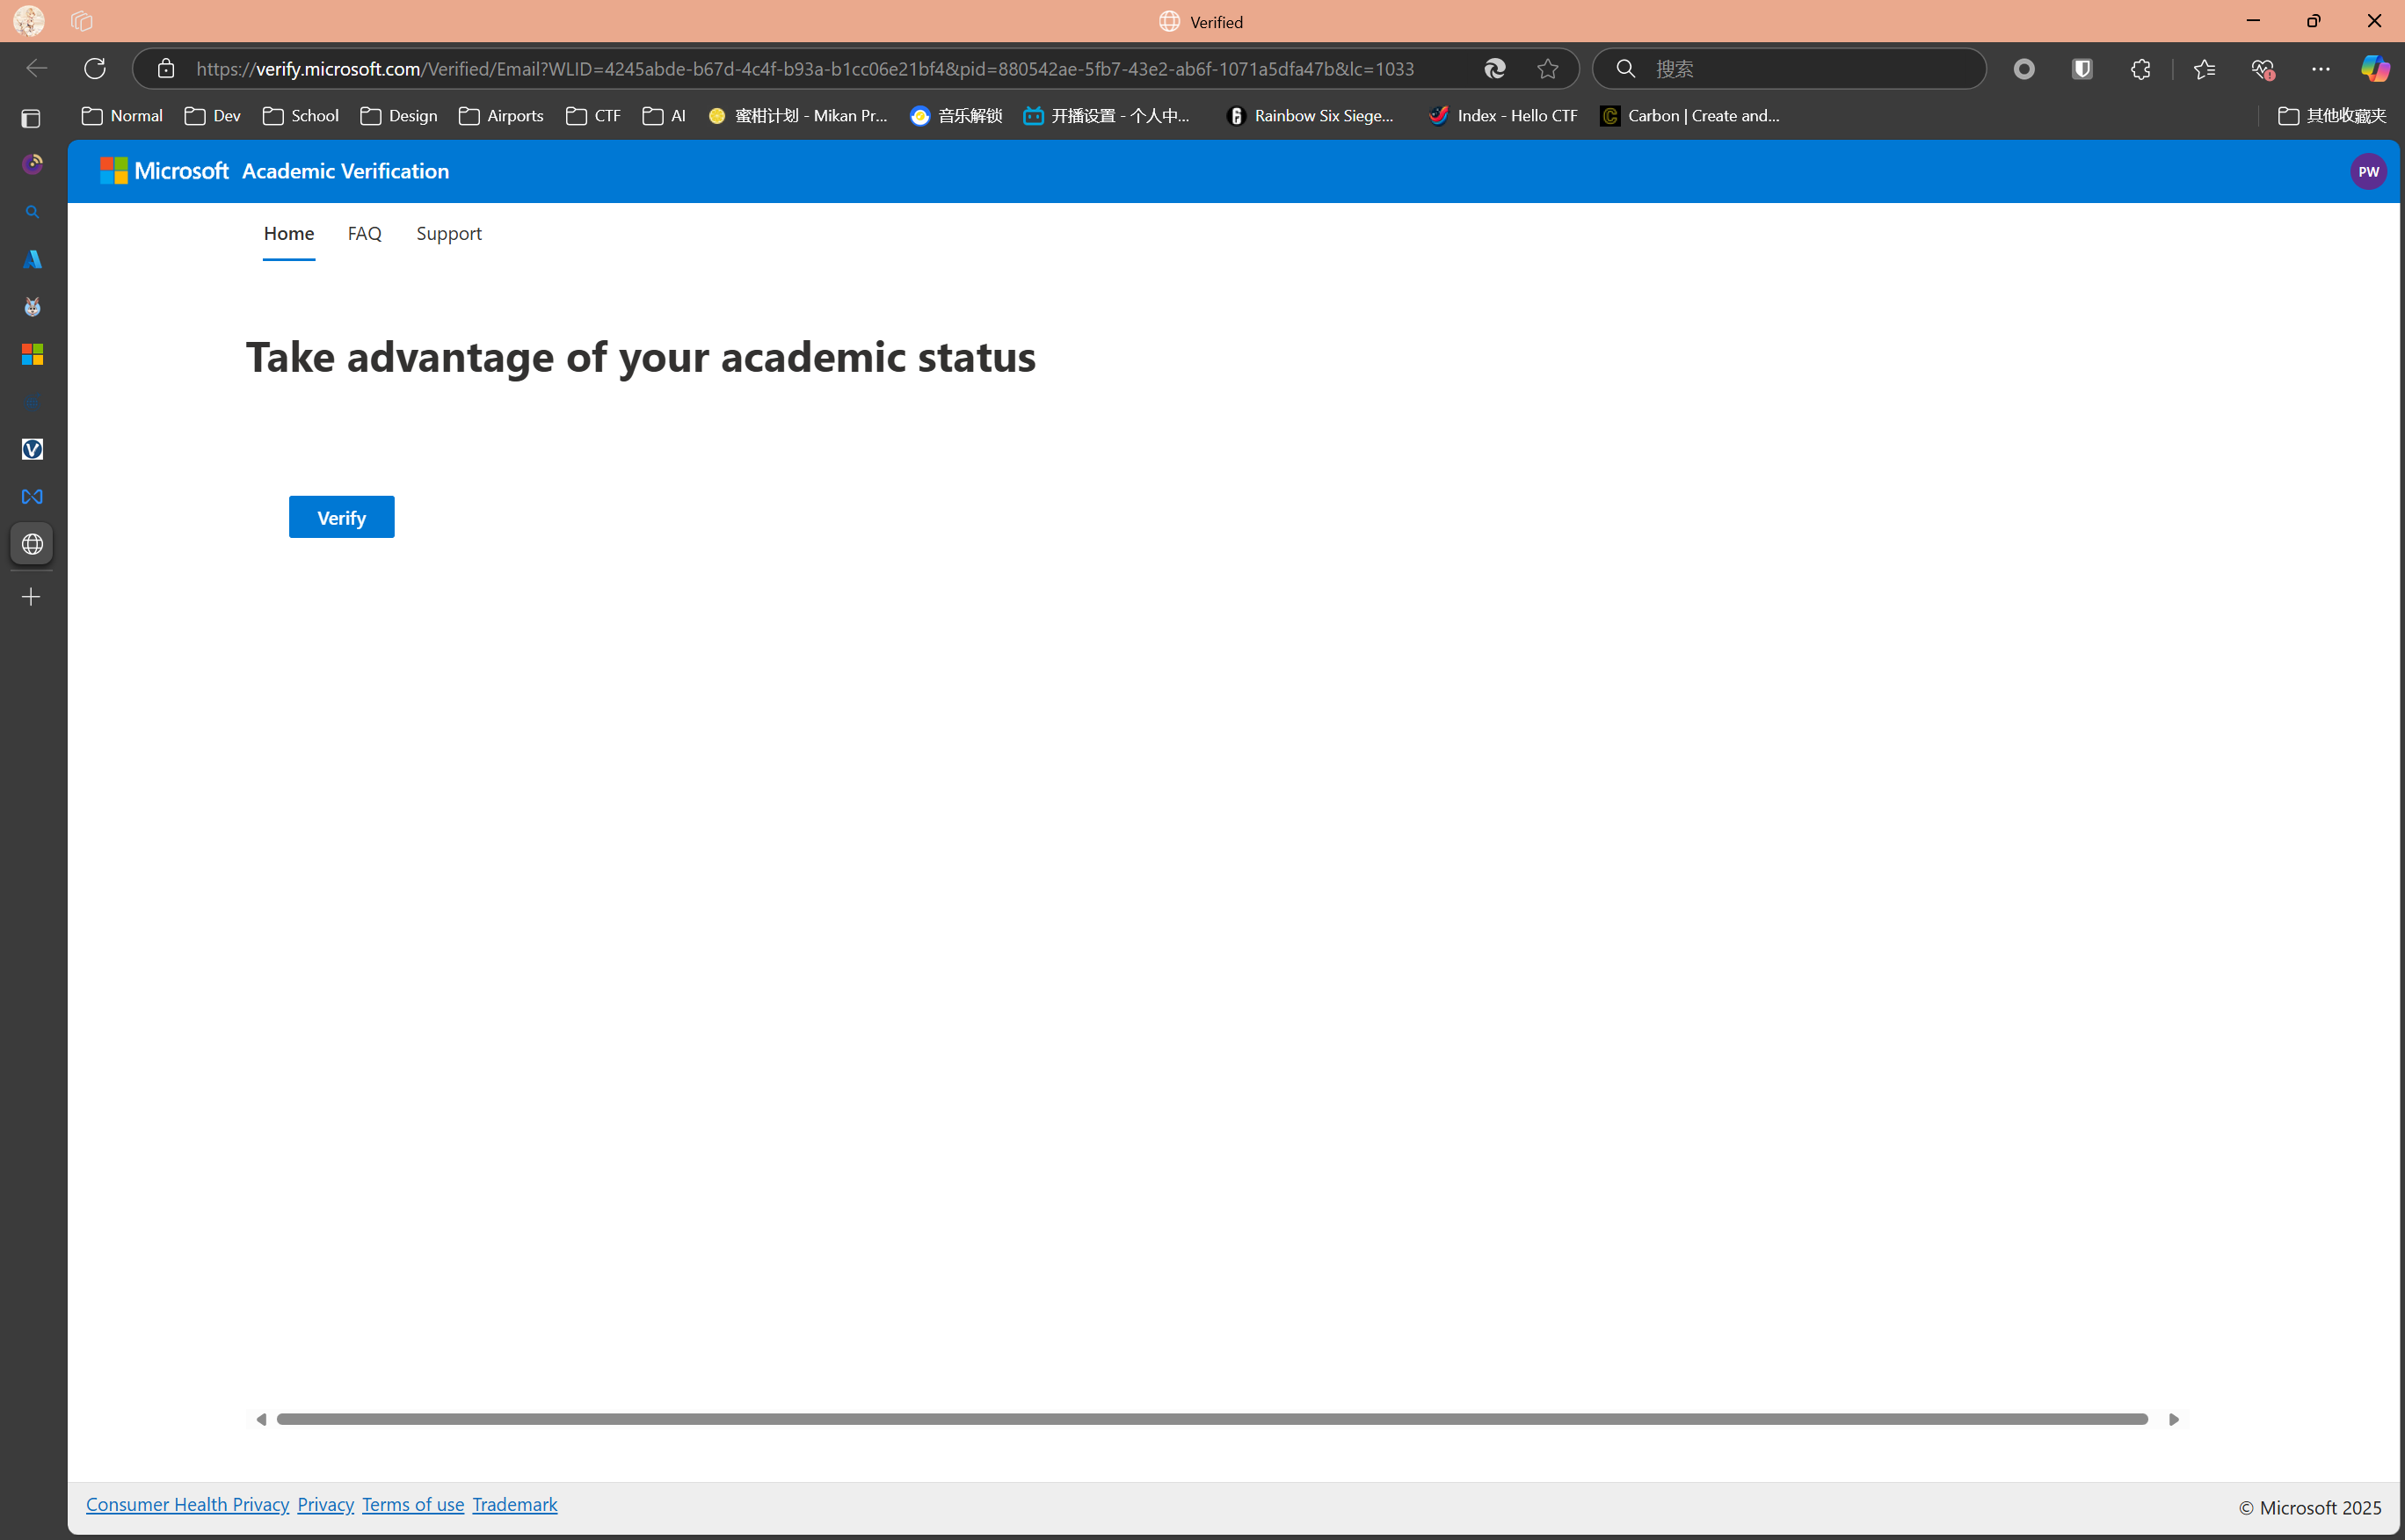Image resolution: width=2405 pixels, height=1540 pixels.
Task: Switch to the FAQ tab
Action: [364, 233]
